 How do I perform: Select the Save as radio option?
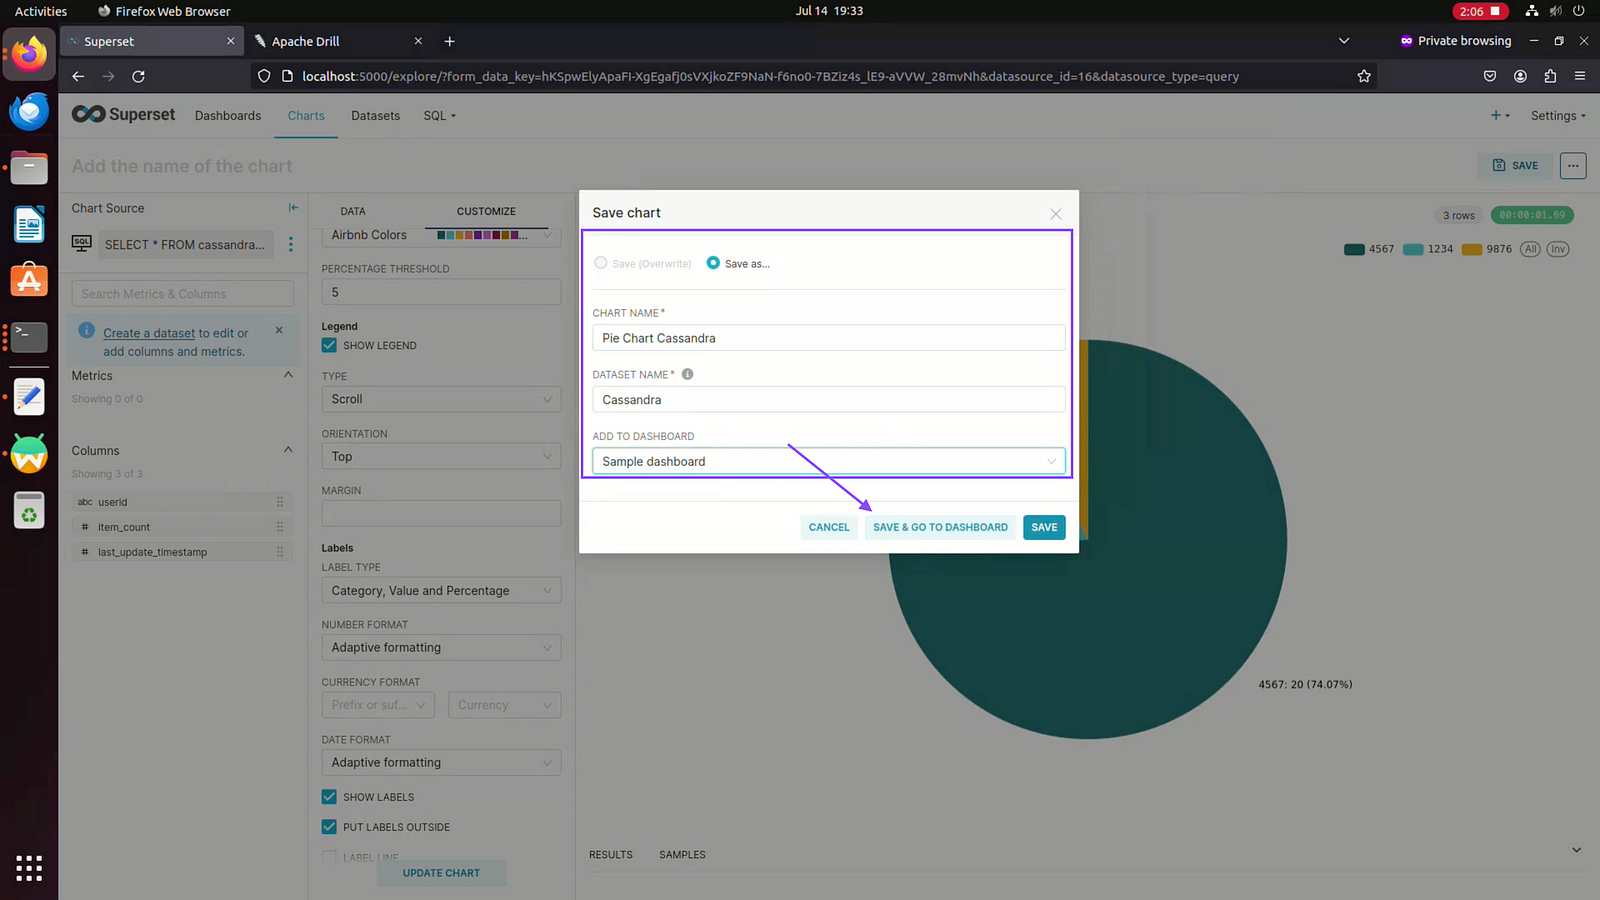(x=713, y=263)
